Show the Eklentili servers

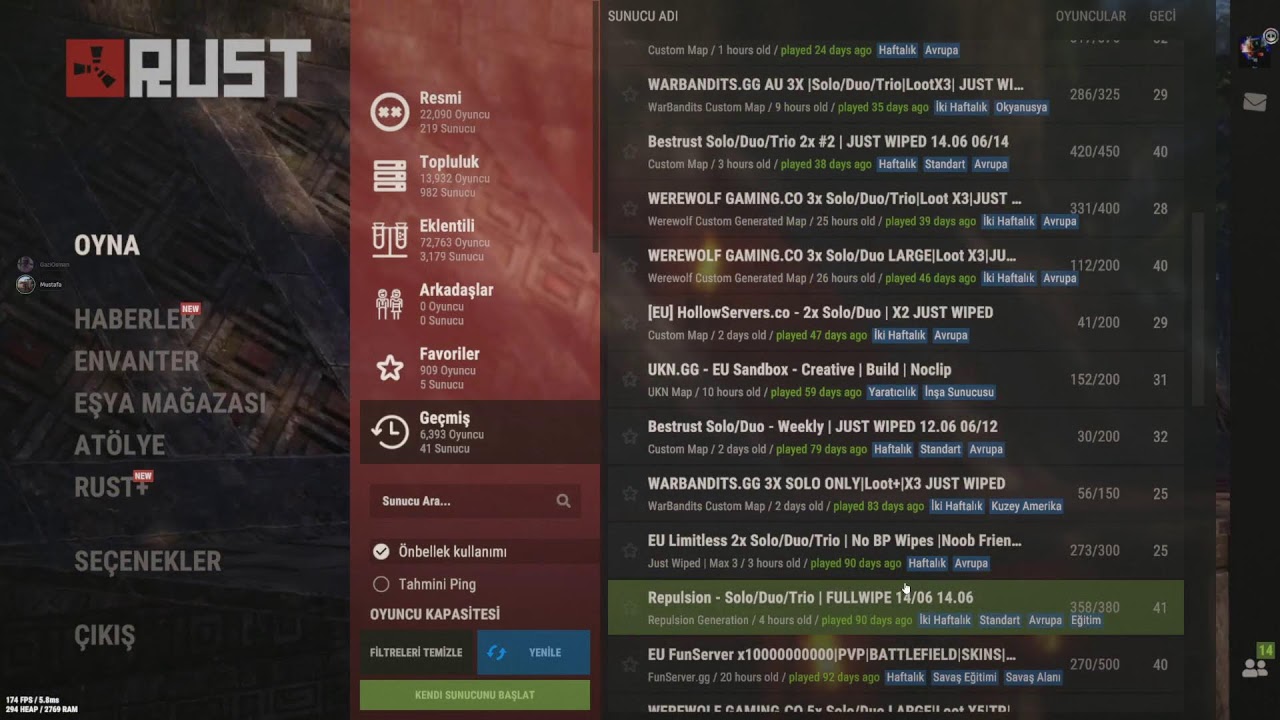pyautogui.click(x=480, y=241)
